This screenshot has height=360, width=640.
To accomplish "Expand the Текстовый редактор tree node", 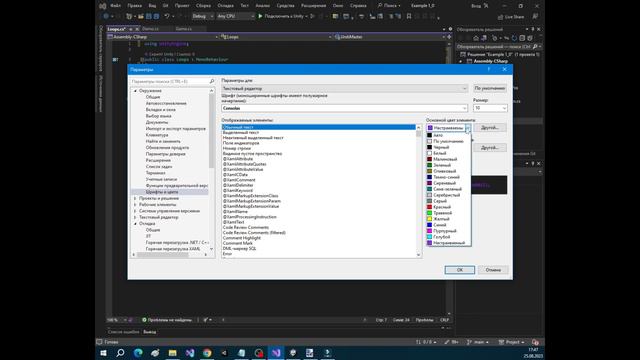I will click(135, 218).
